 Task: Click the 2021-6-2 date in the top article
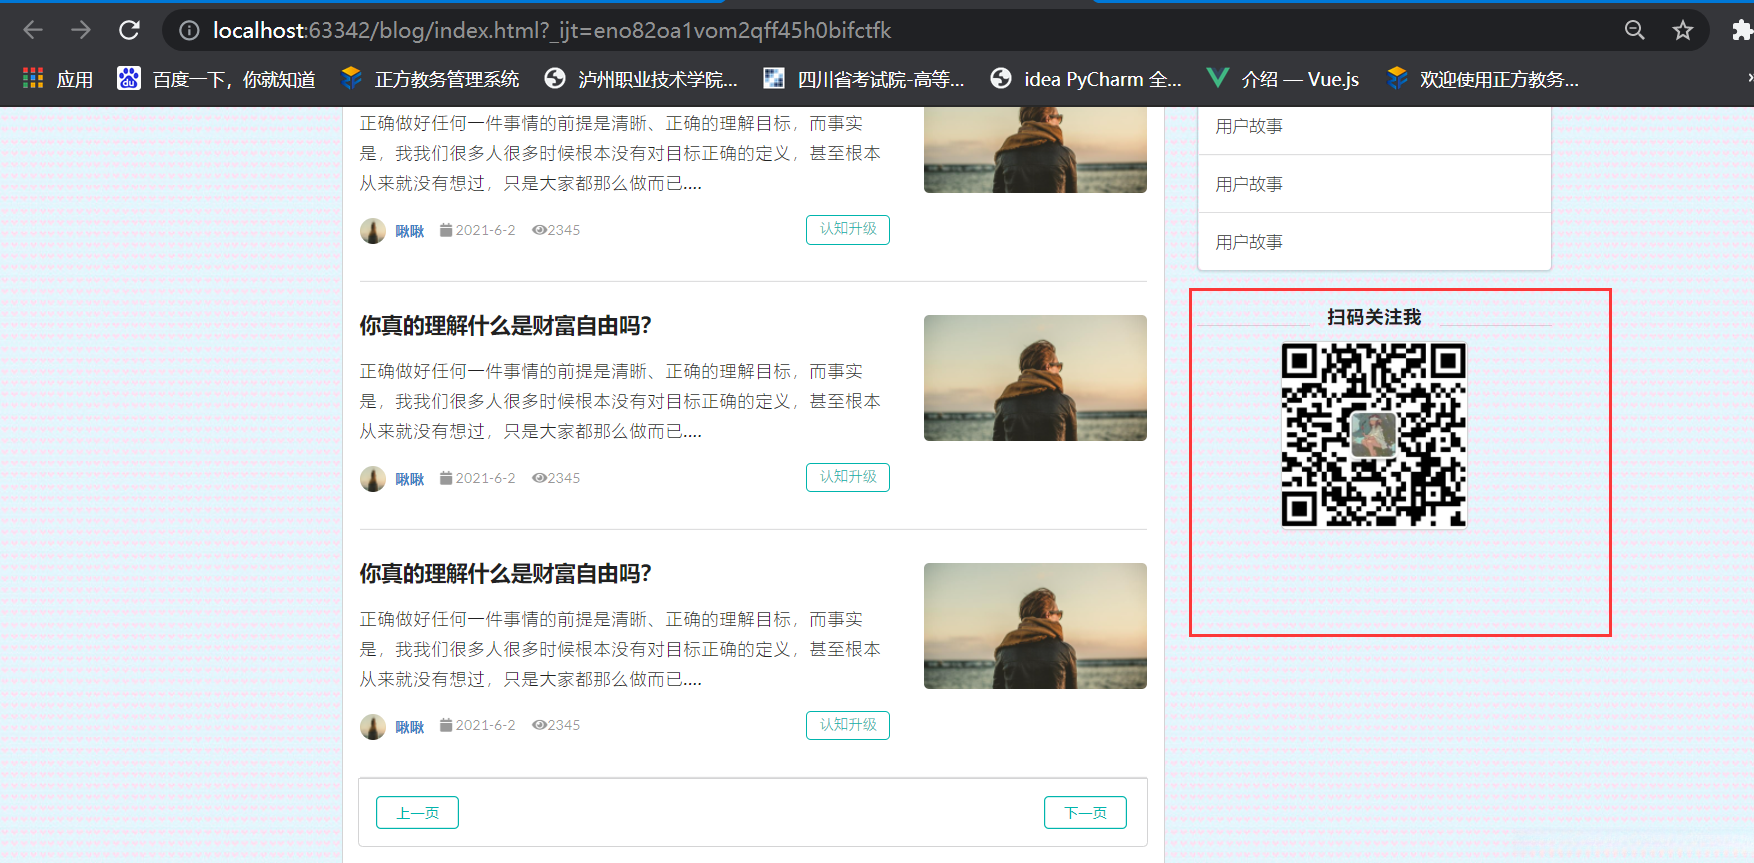(x=486, y=230)
